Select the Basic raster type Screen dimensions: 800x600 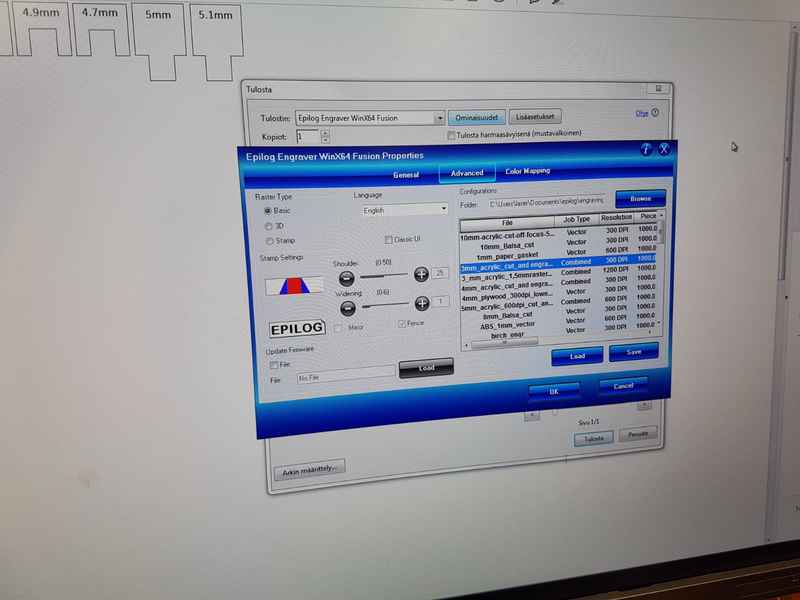pos(267,211)
